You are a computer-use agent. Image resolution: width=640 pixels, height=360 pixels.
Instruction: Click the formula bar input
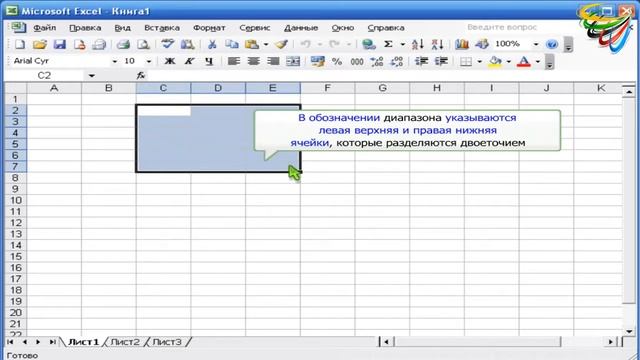(x=392, y=76)
